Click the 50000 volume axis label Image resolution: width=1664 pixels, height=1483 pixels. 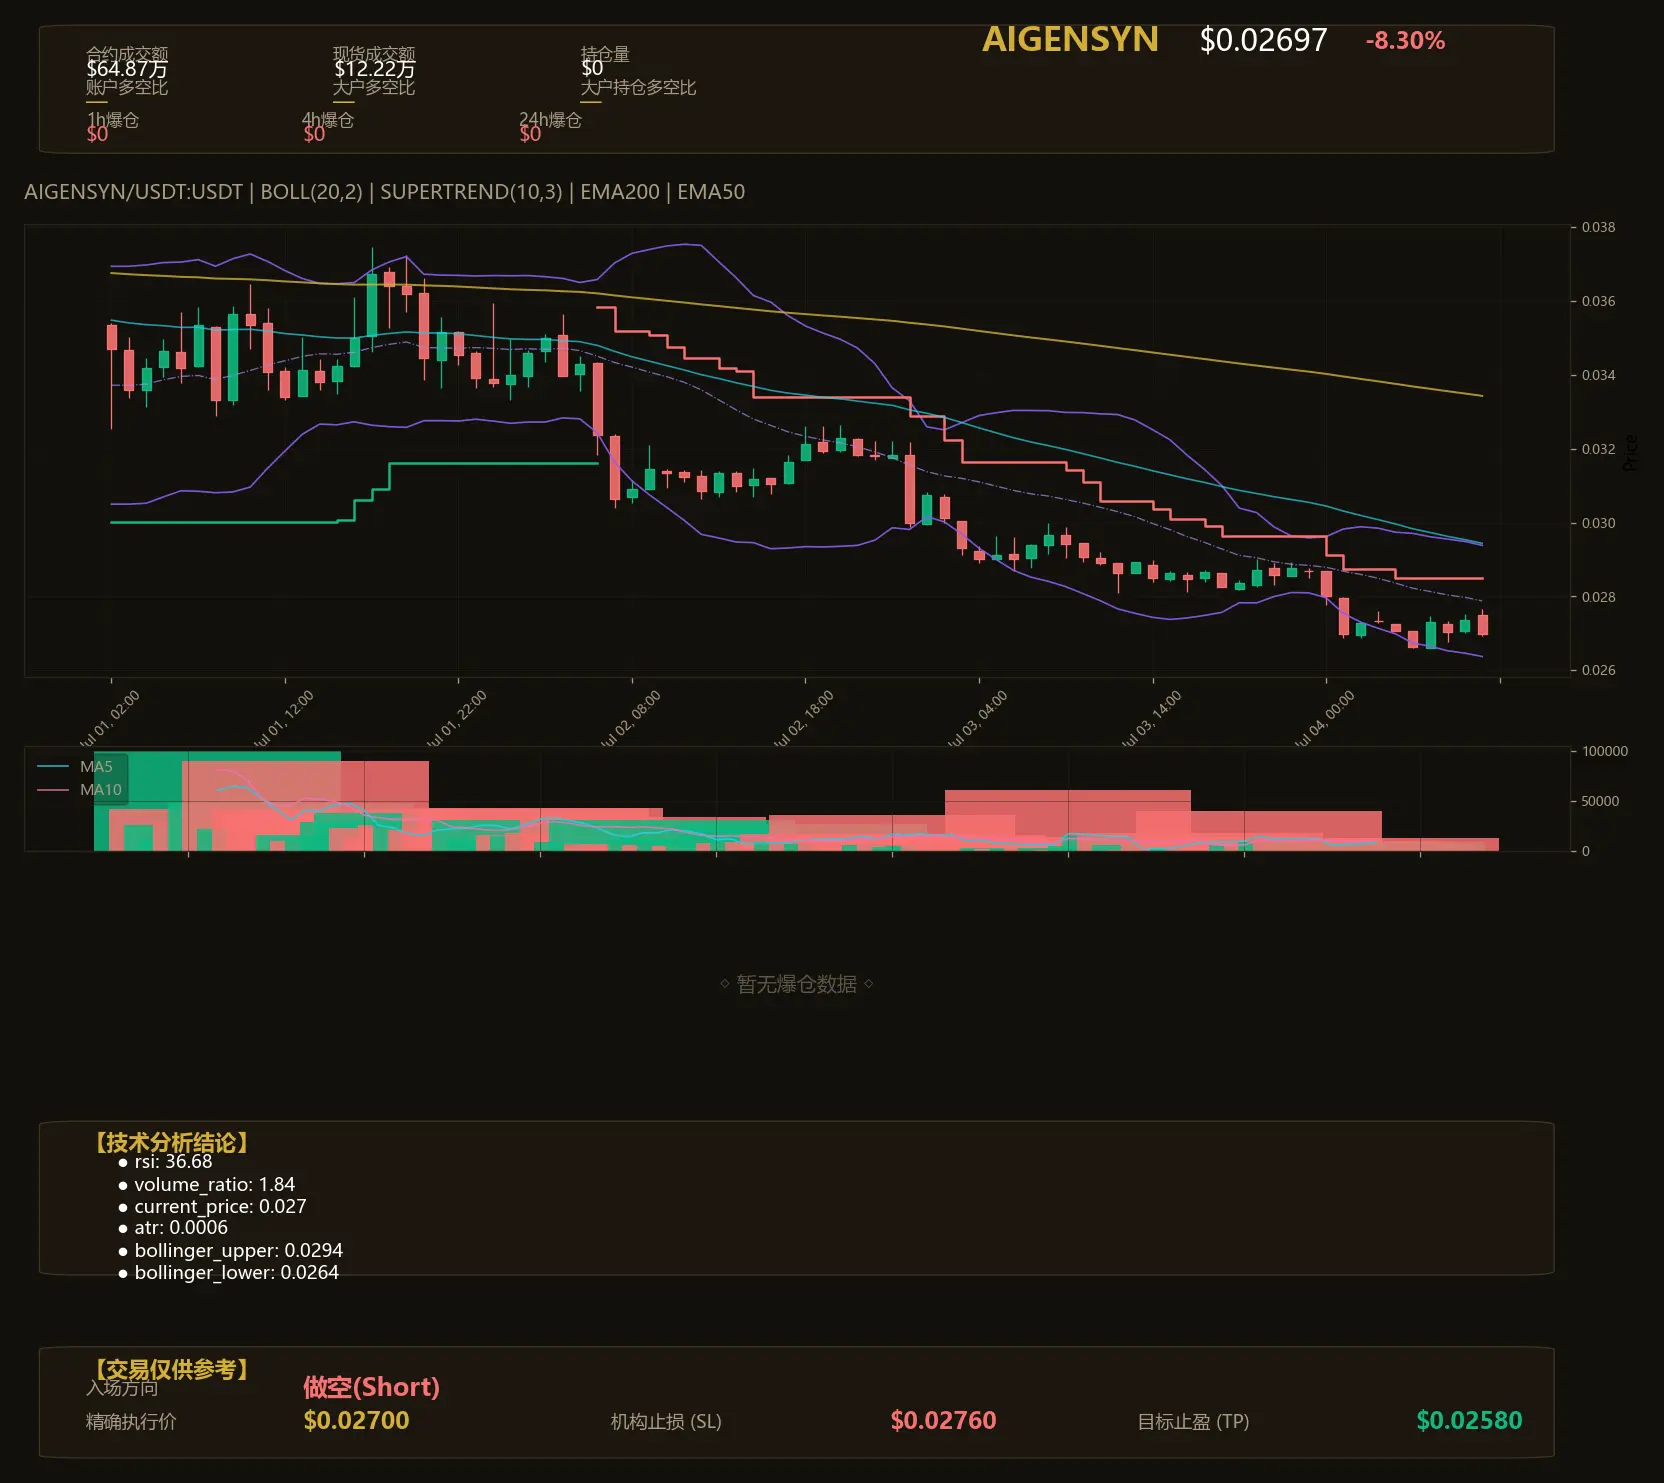pos(1600,801)
